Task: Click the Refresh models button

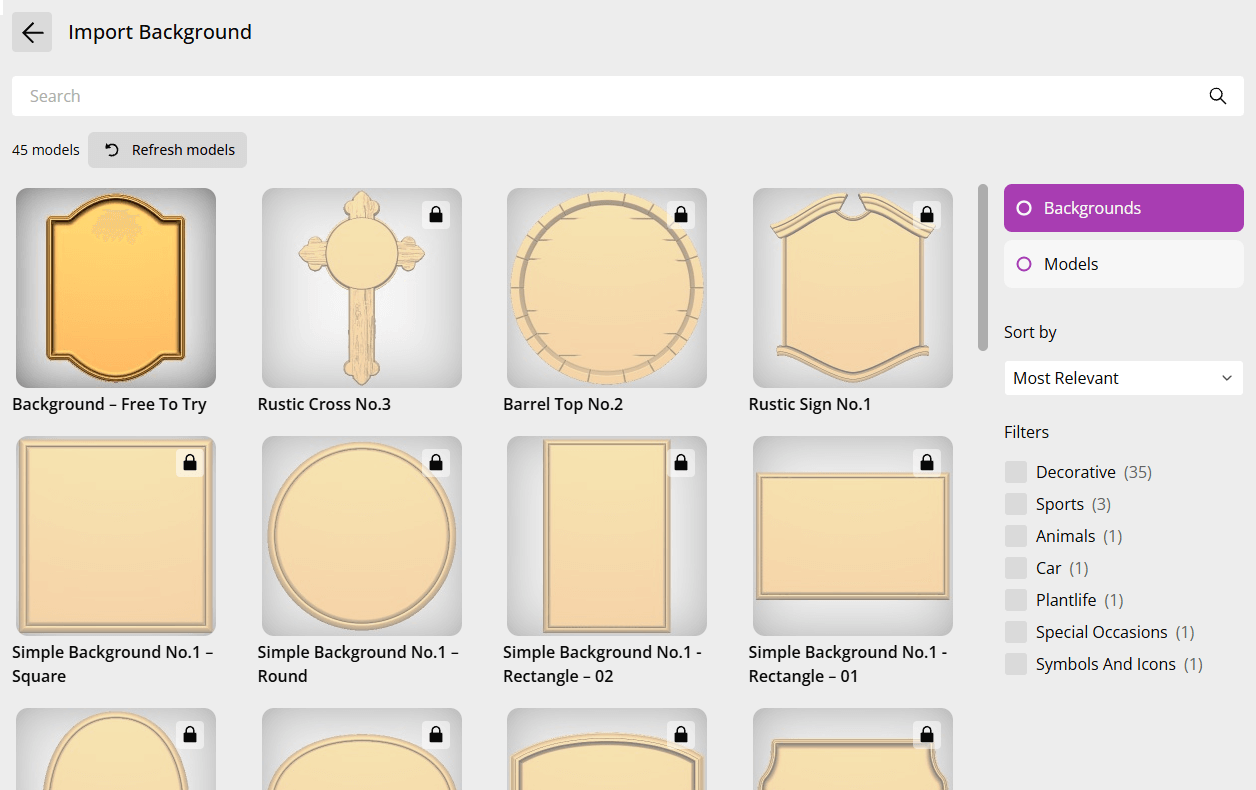Action: (x=167, y=149)
